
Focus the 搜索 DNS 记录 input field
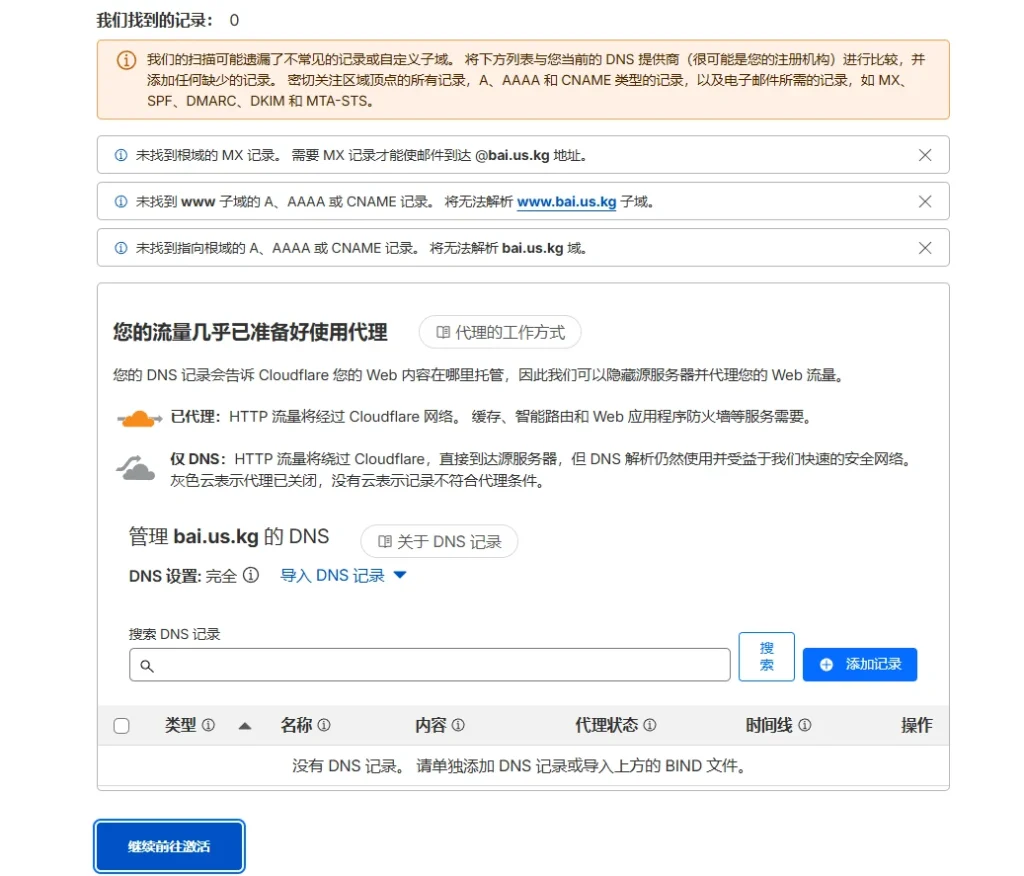pos(430,665)
